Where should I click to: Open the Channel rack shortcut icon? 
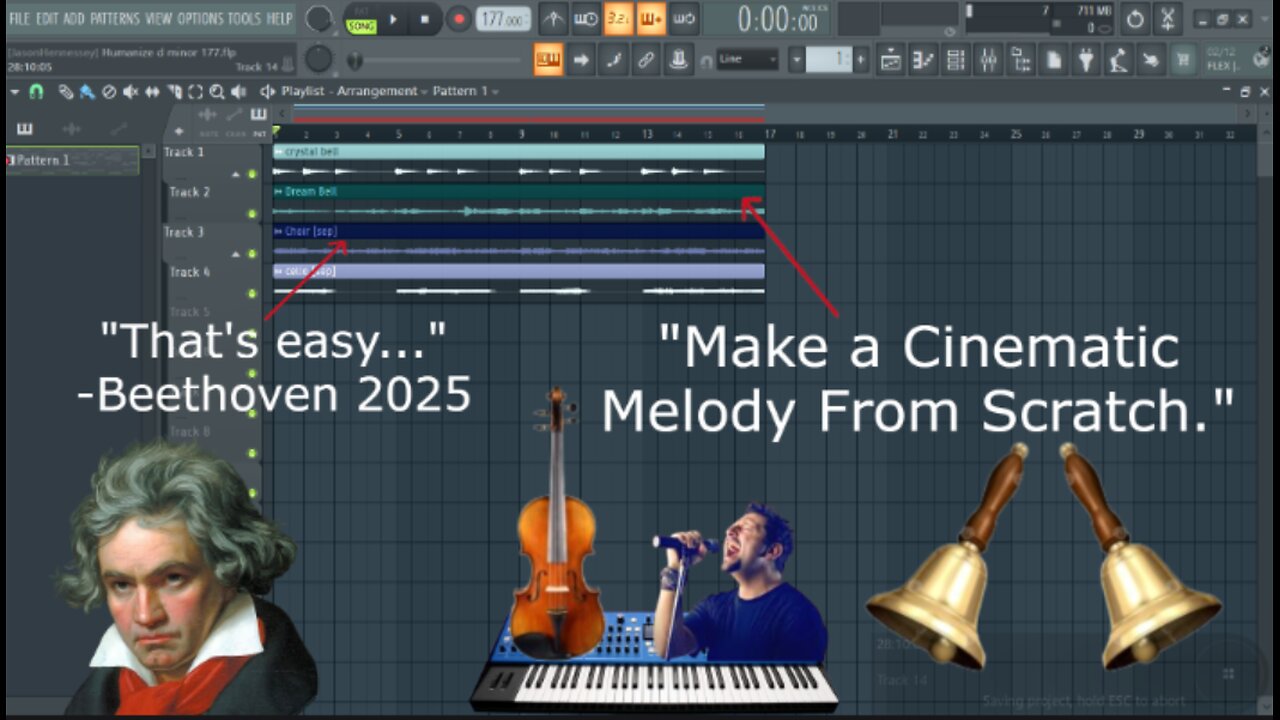[x=956, y=60]
